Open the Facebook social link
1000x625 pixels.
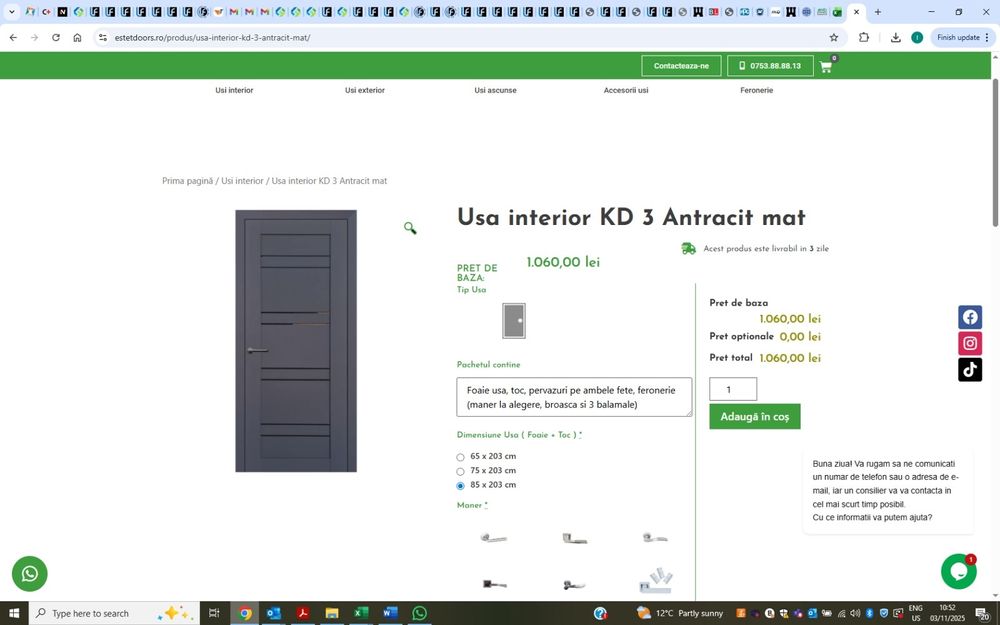click(x=969, y=317)
